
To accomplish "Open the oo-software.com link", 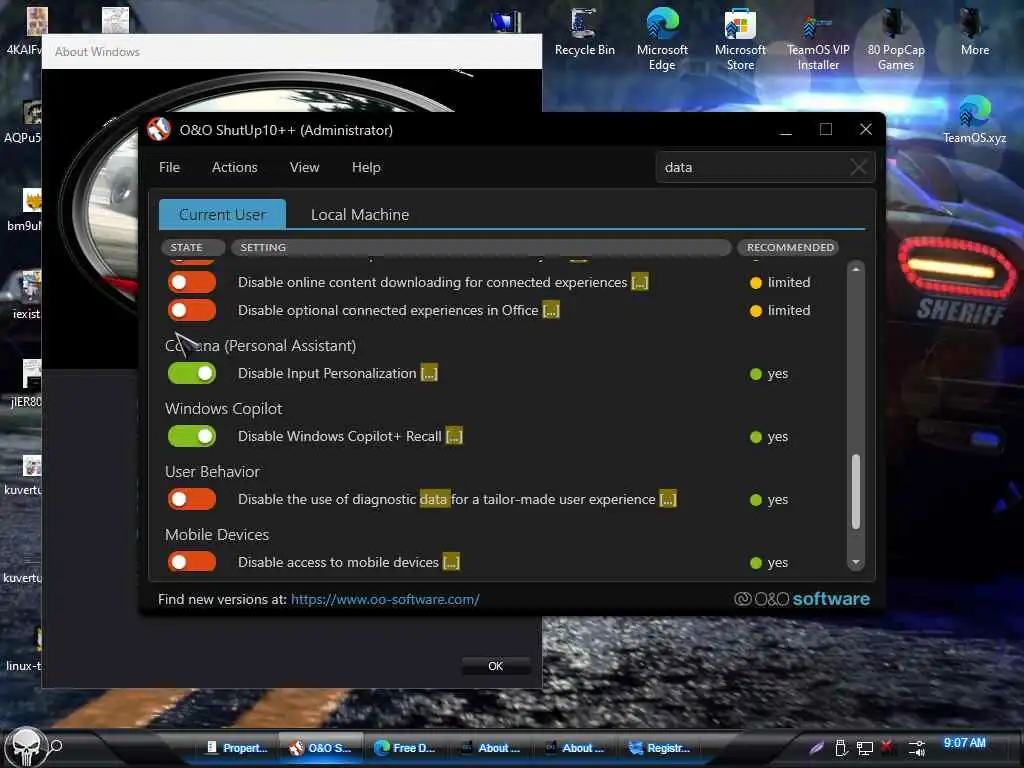I will pyautogui.click(x=385, y=599).
